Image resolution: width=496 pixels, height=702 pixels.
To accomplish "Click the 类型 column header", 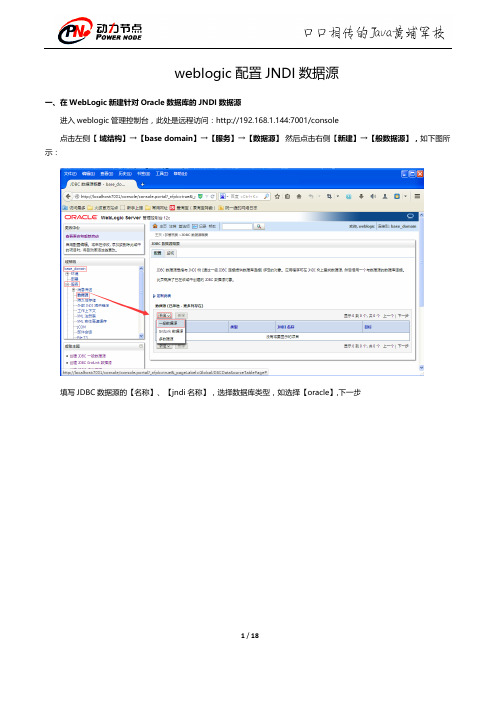I will tap(234, 327).
